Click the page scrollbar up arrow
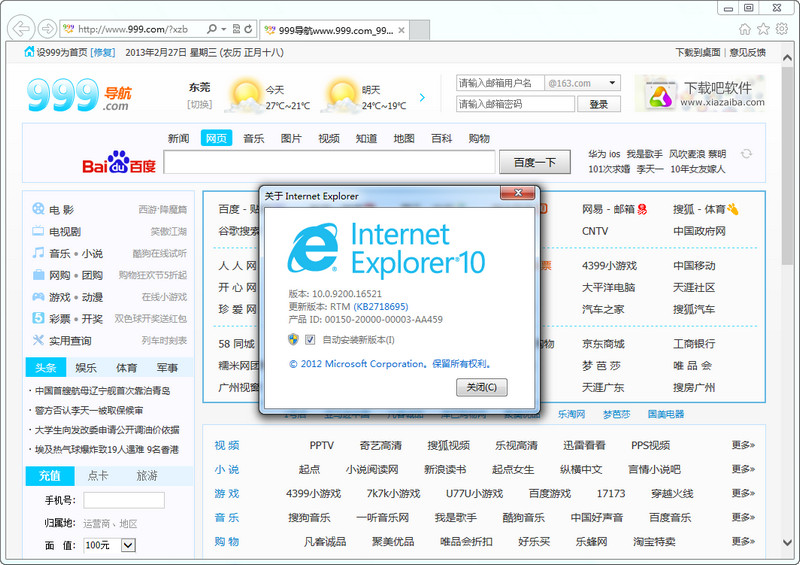The image size is (800, 565). 787,58
